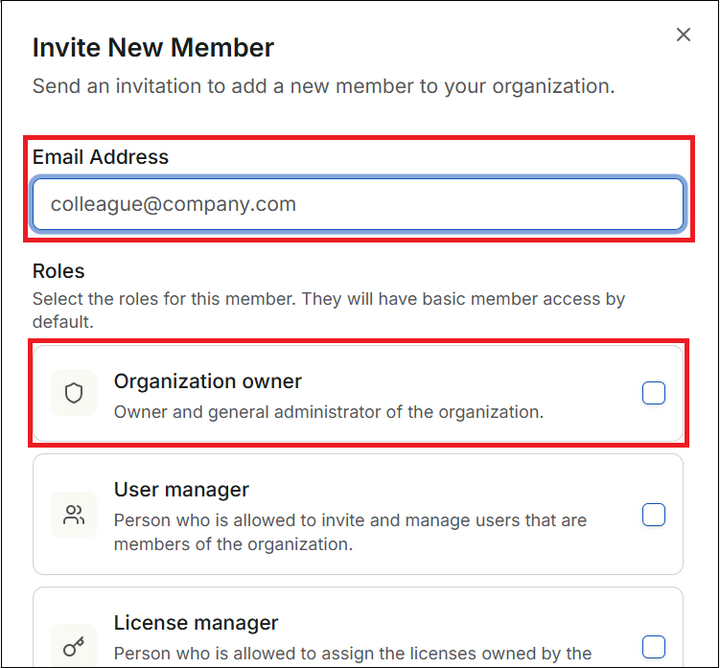
Task: Click the people icon for User manager
Action: (73, 515)
